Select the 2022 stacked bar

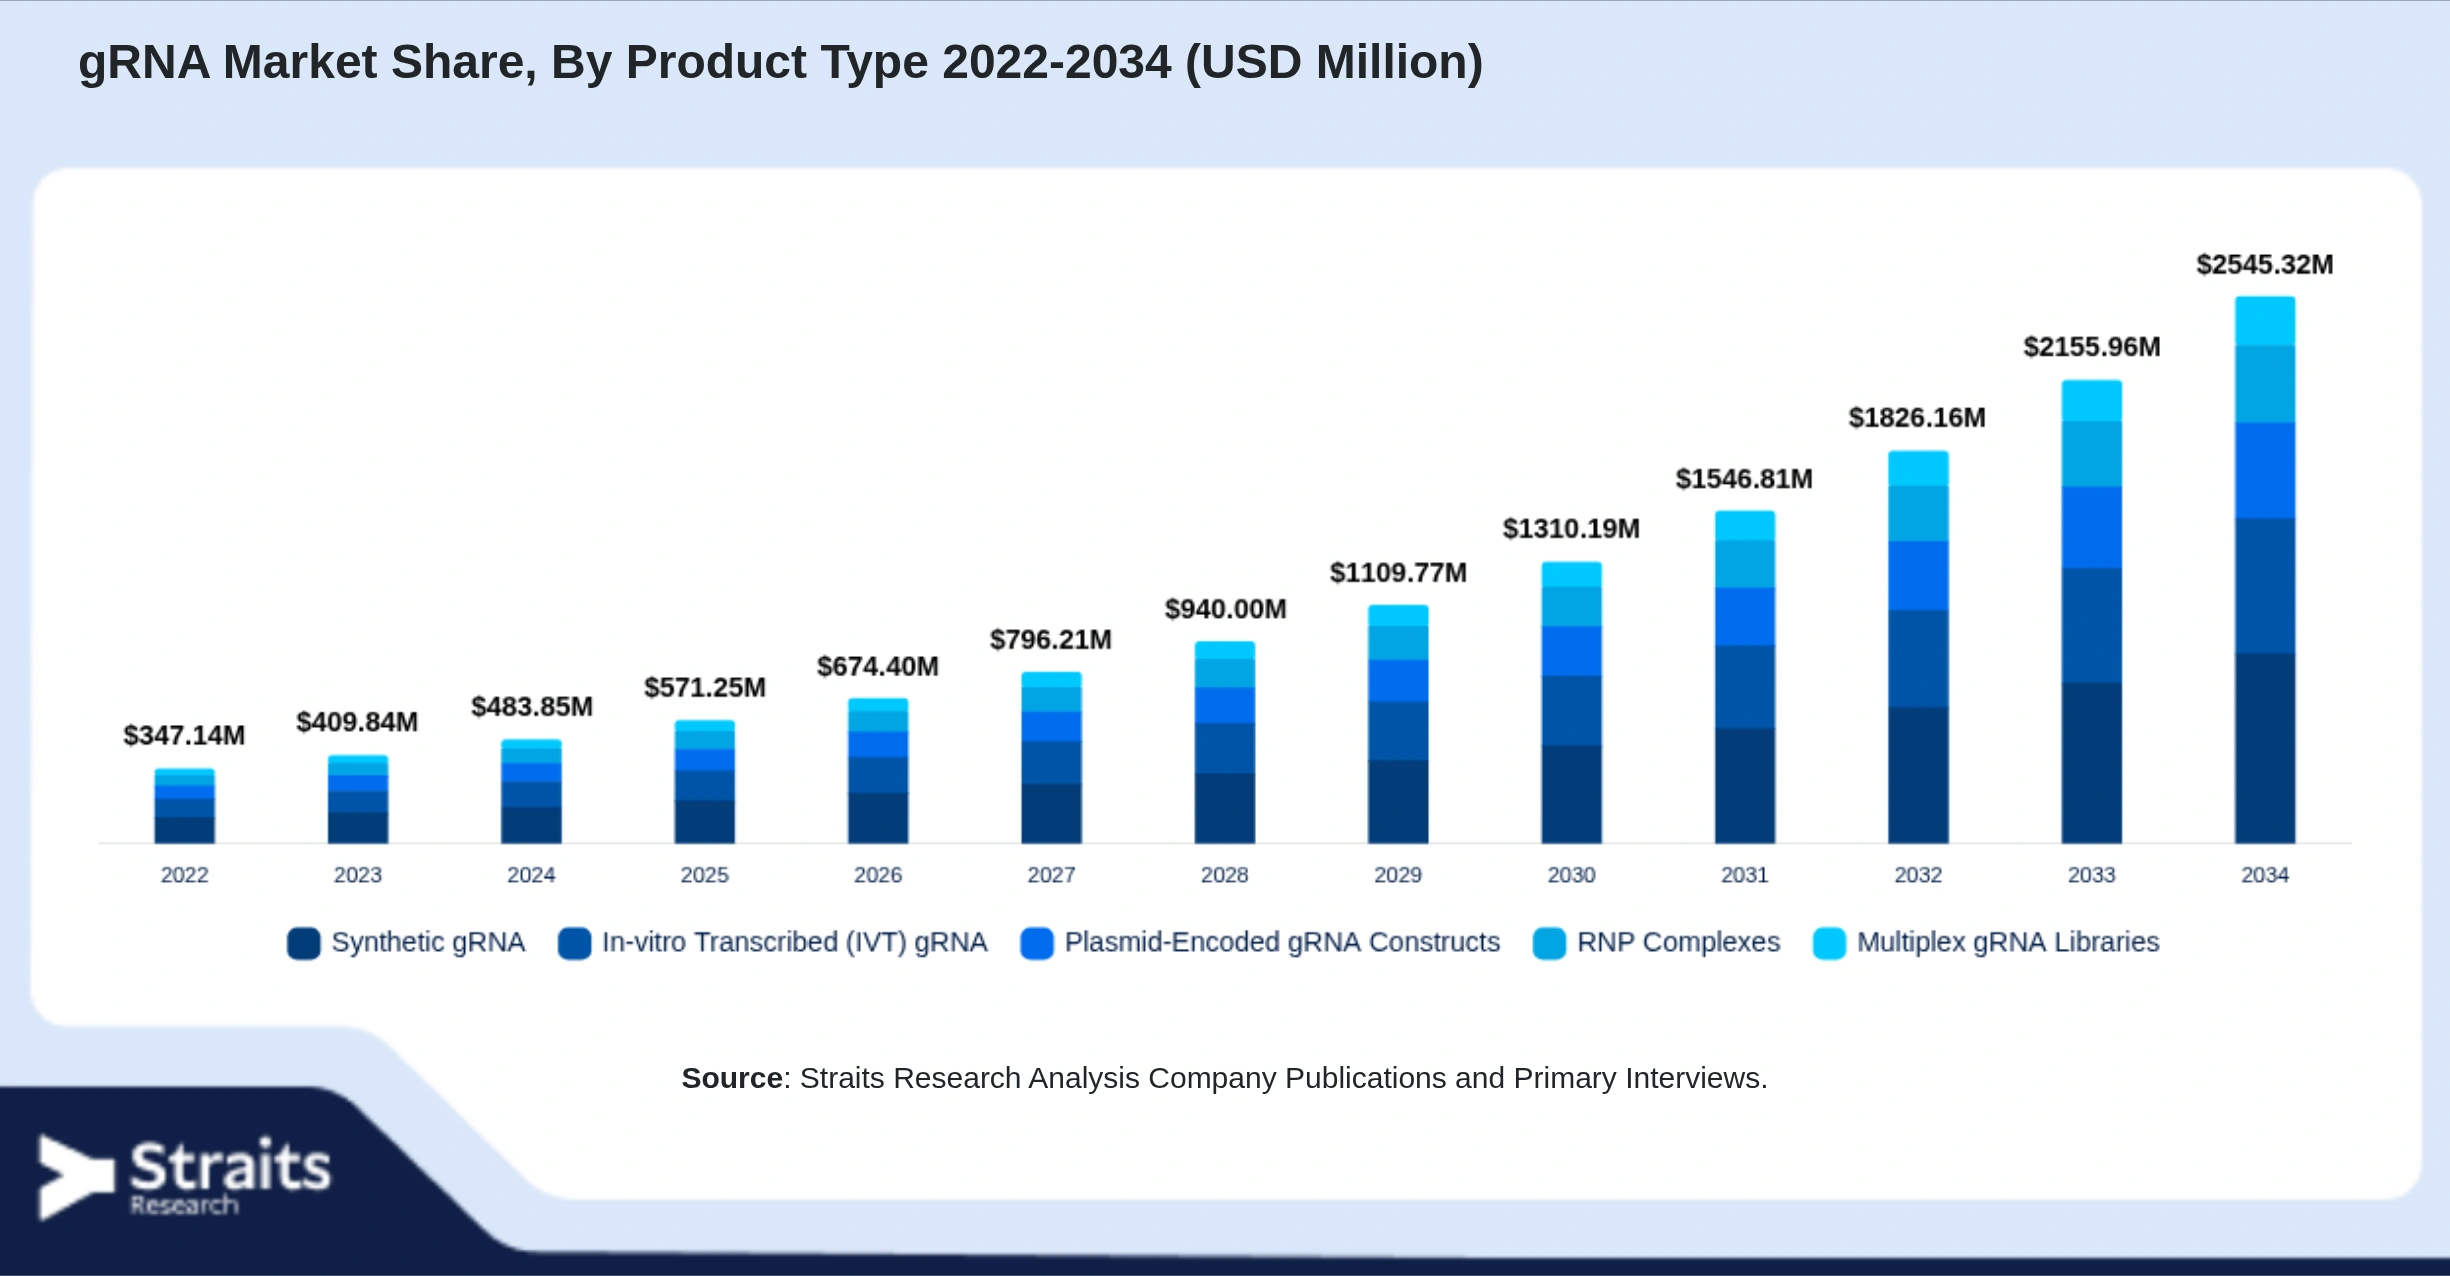tap(184, 806)
